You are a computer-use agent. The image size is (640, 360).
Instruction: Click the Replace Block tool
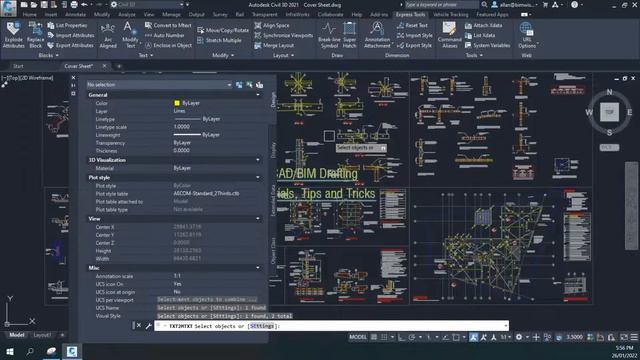coord(36,35)
